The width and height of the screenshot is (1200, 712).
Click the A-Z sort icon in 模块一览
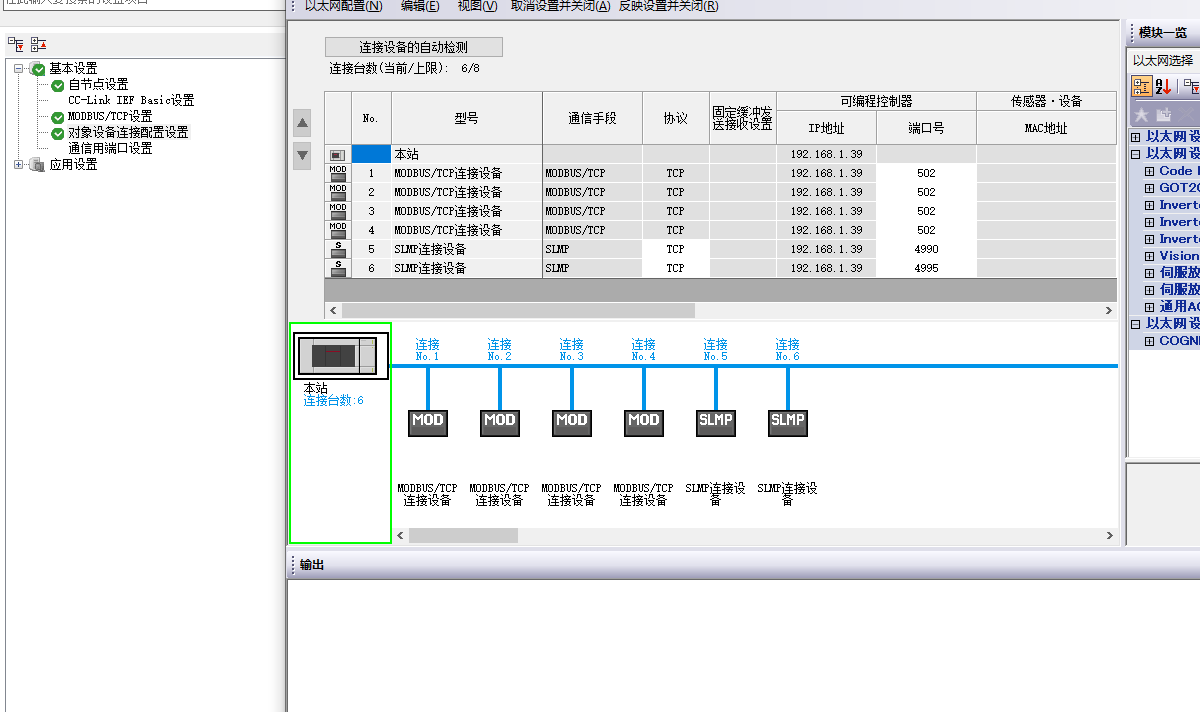pos(1164,87)
